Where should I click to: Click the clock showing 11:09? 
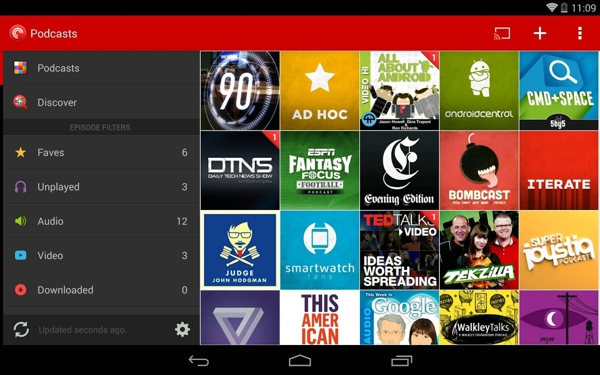click(x=584, y=8)
